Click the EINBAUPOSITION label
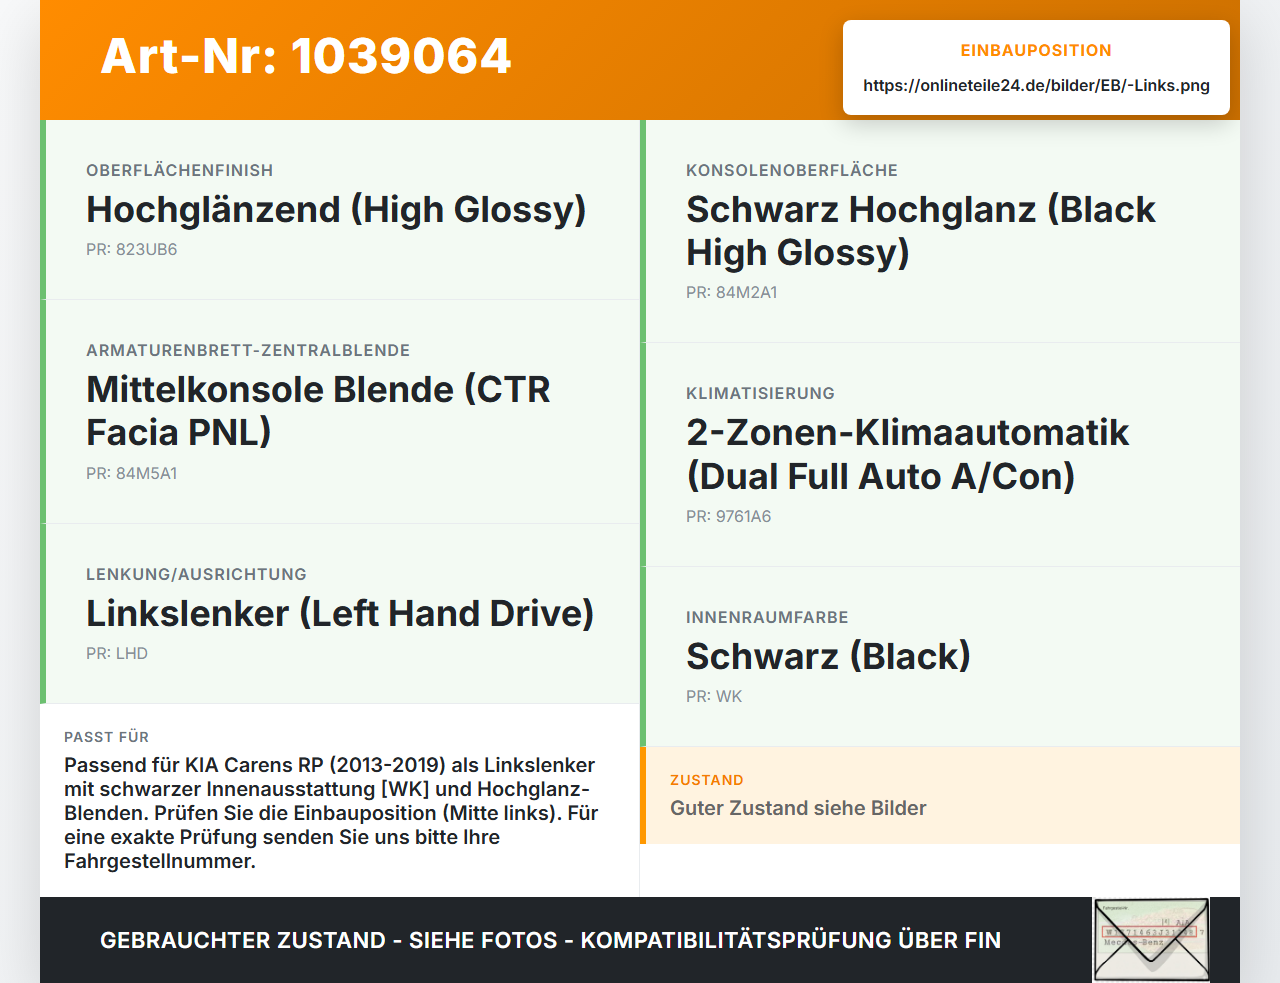This screenshot has height=983, width=1280. 1036,50
